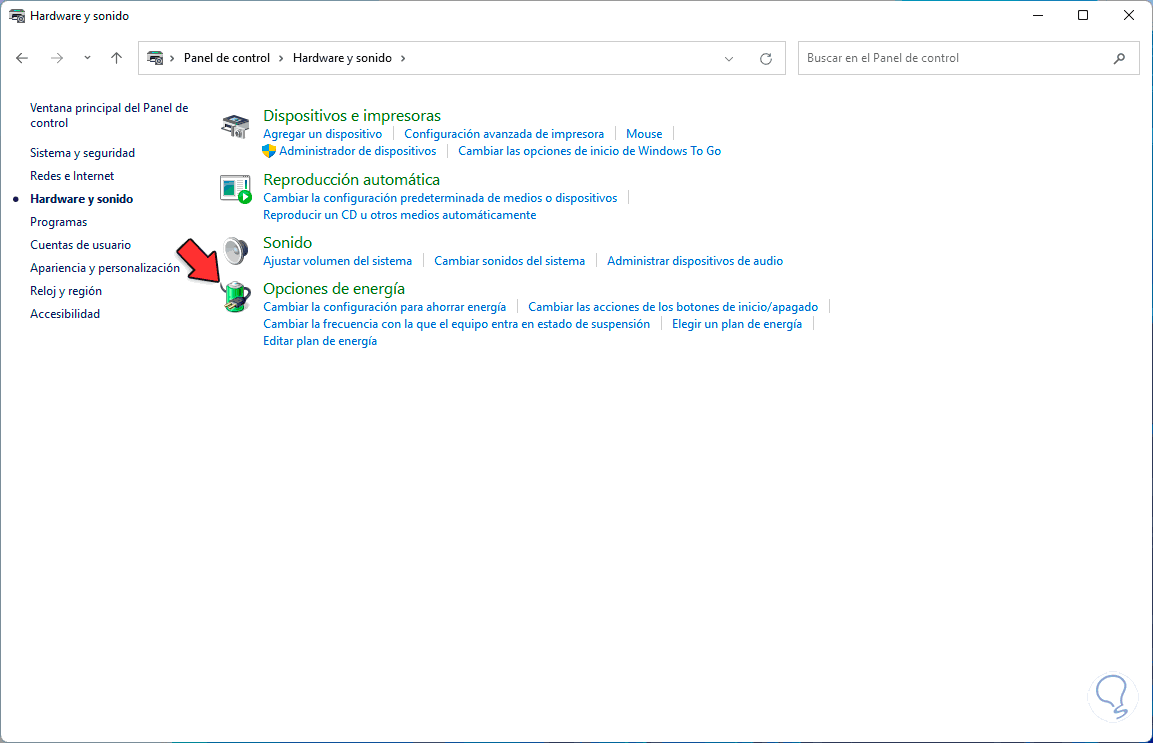Image resolution: width=1153 pixels, height=743 pixels.
Task: Maximize the Hardware y sonido window
Action: [1082, 15]
